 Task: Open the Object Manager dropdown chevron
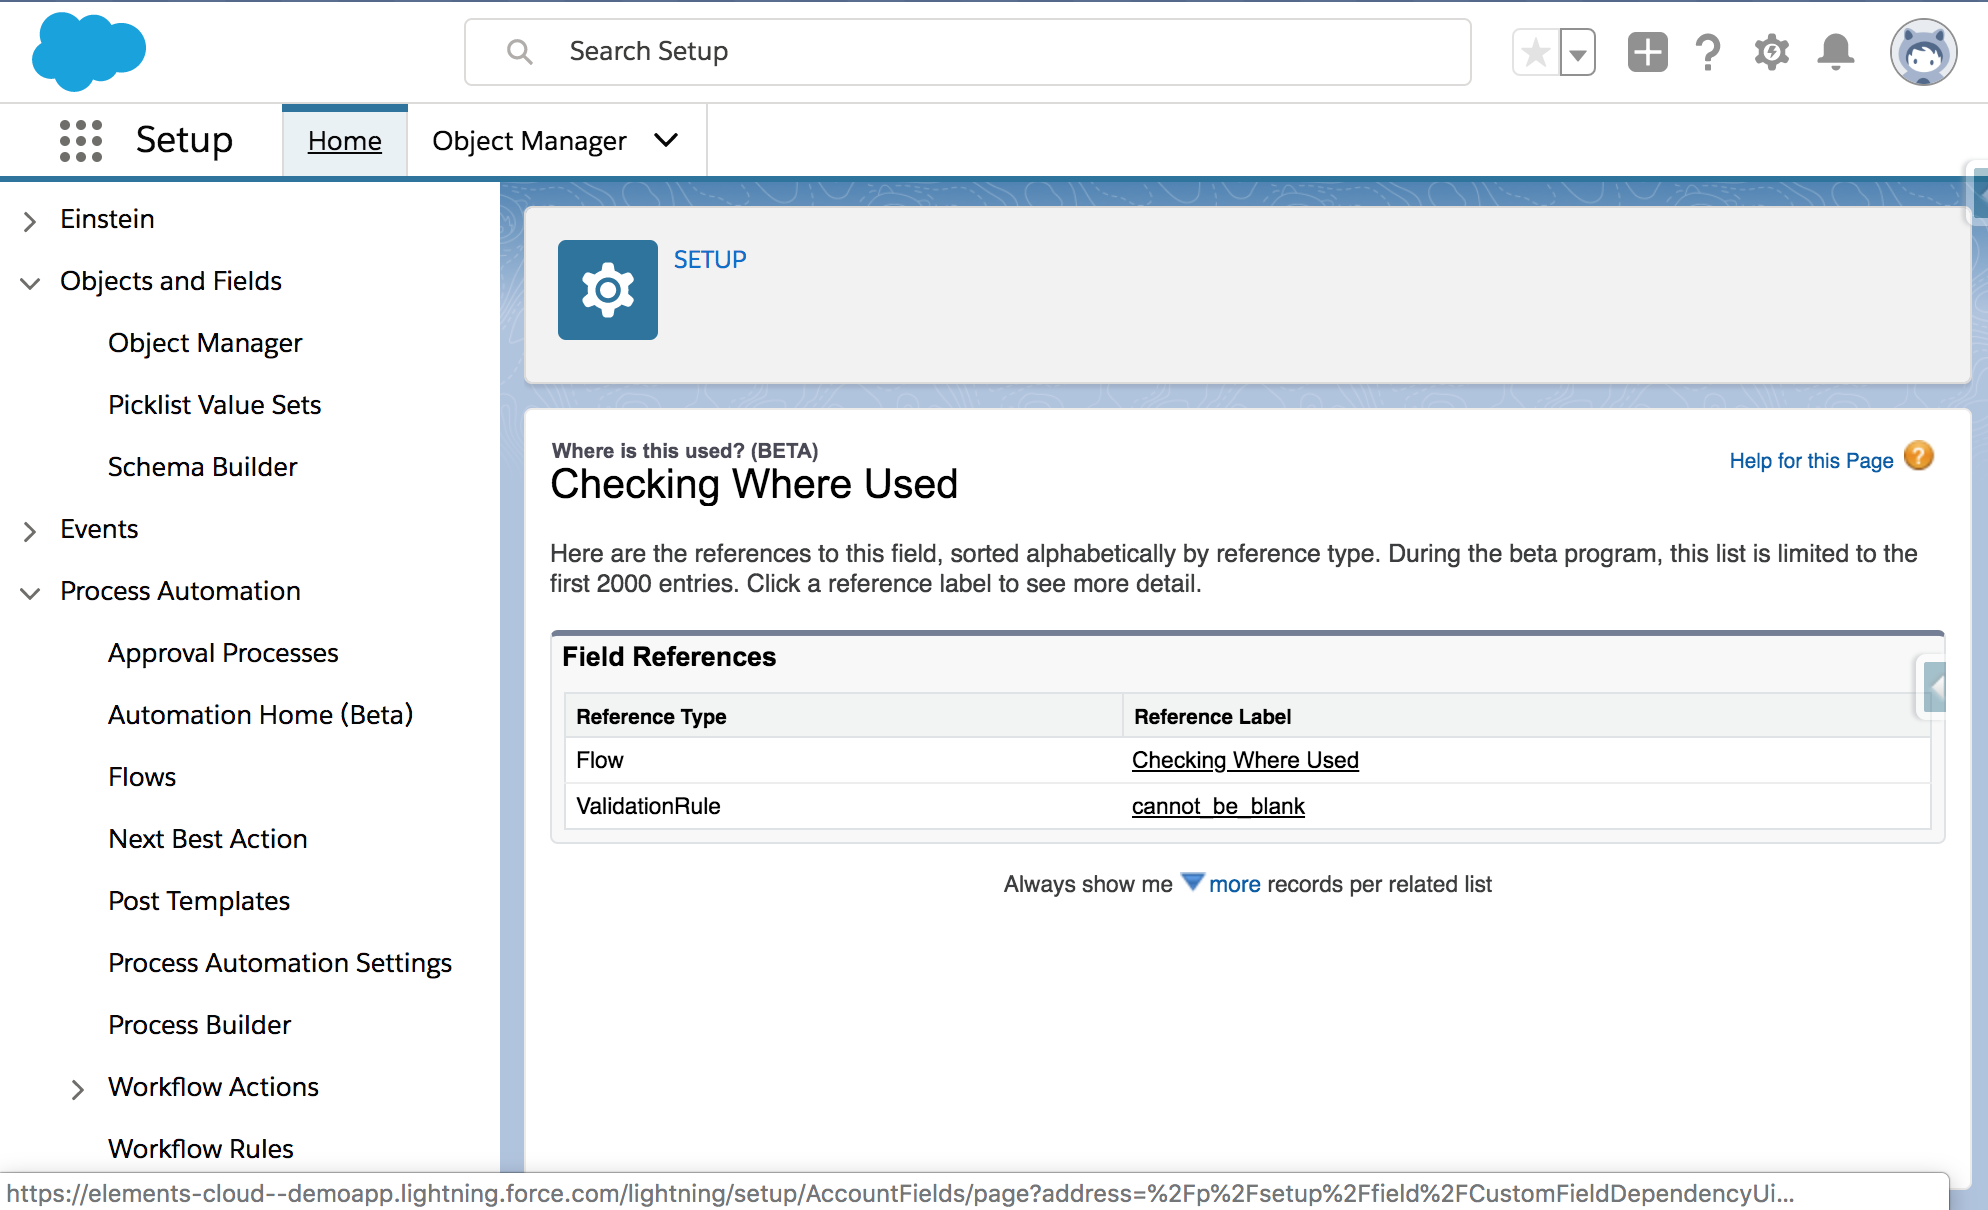[666, 141]
